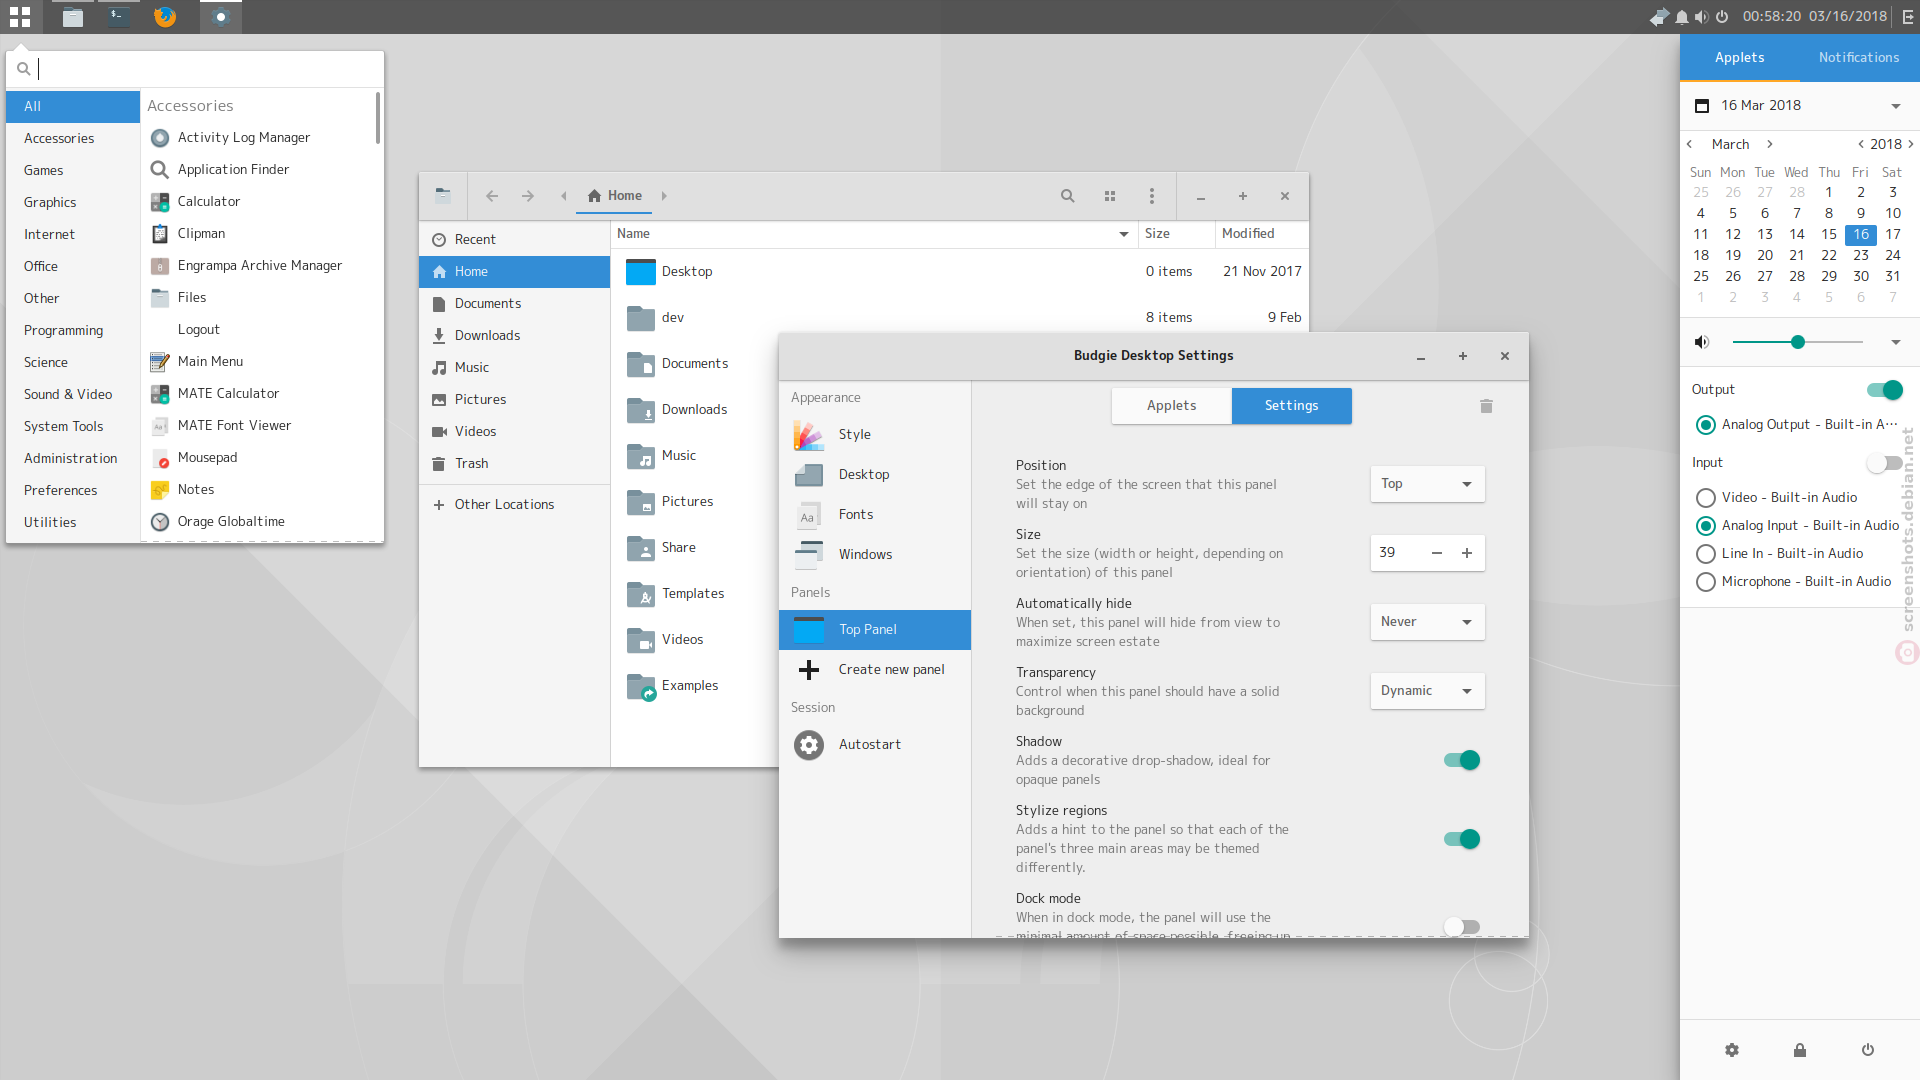Toggle the Shadow switch

pos(1462,760)
